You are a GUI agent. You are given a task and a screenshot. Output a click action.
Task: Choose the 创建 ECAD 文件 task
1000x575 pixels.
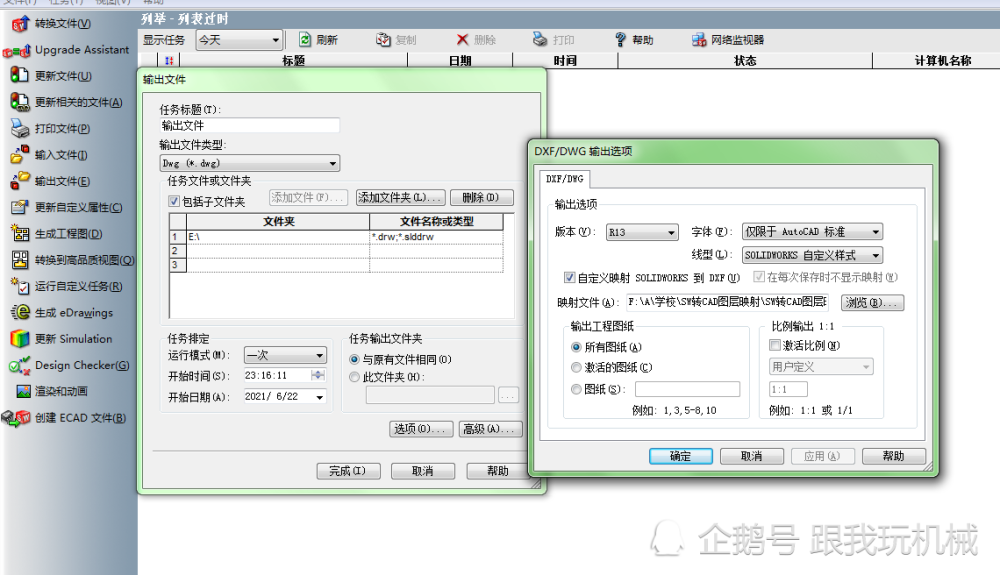(64, 418)
